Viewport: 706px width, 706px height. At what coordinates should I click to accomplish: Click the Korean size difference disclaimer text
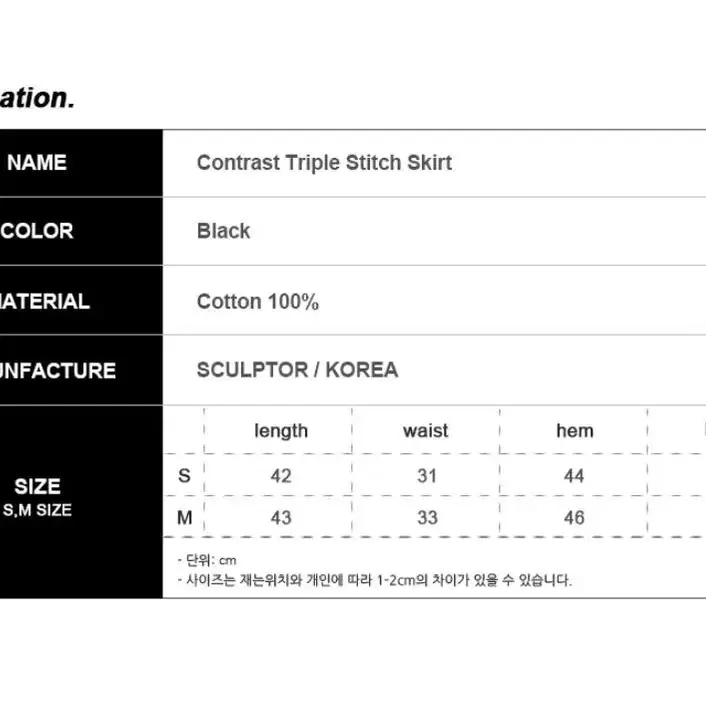coord(375,580)
